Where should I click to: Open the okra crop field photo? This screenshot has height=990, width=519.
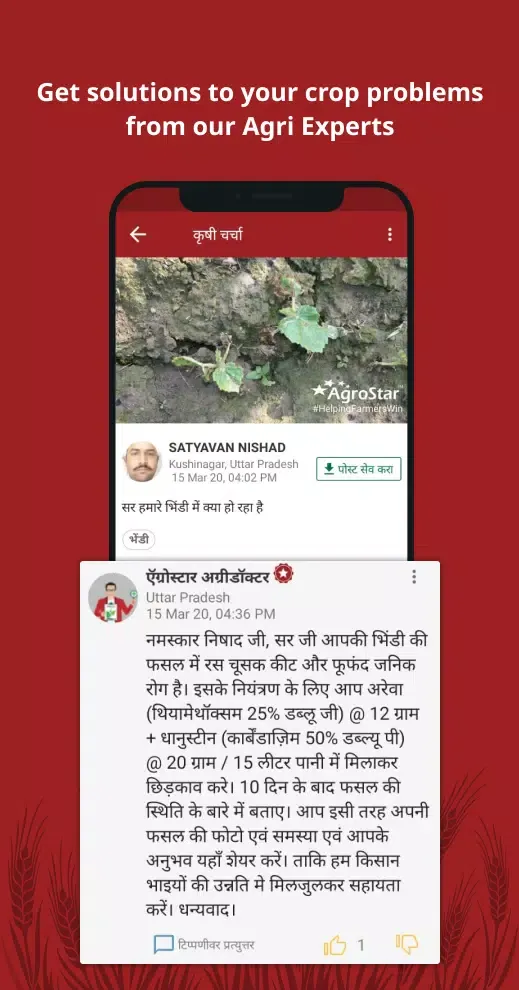(x=261, y=340)
